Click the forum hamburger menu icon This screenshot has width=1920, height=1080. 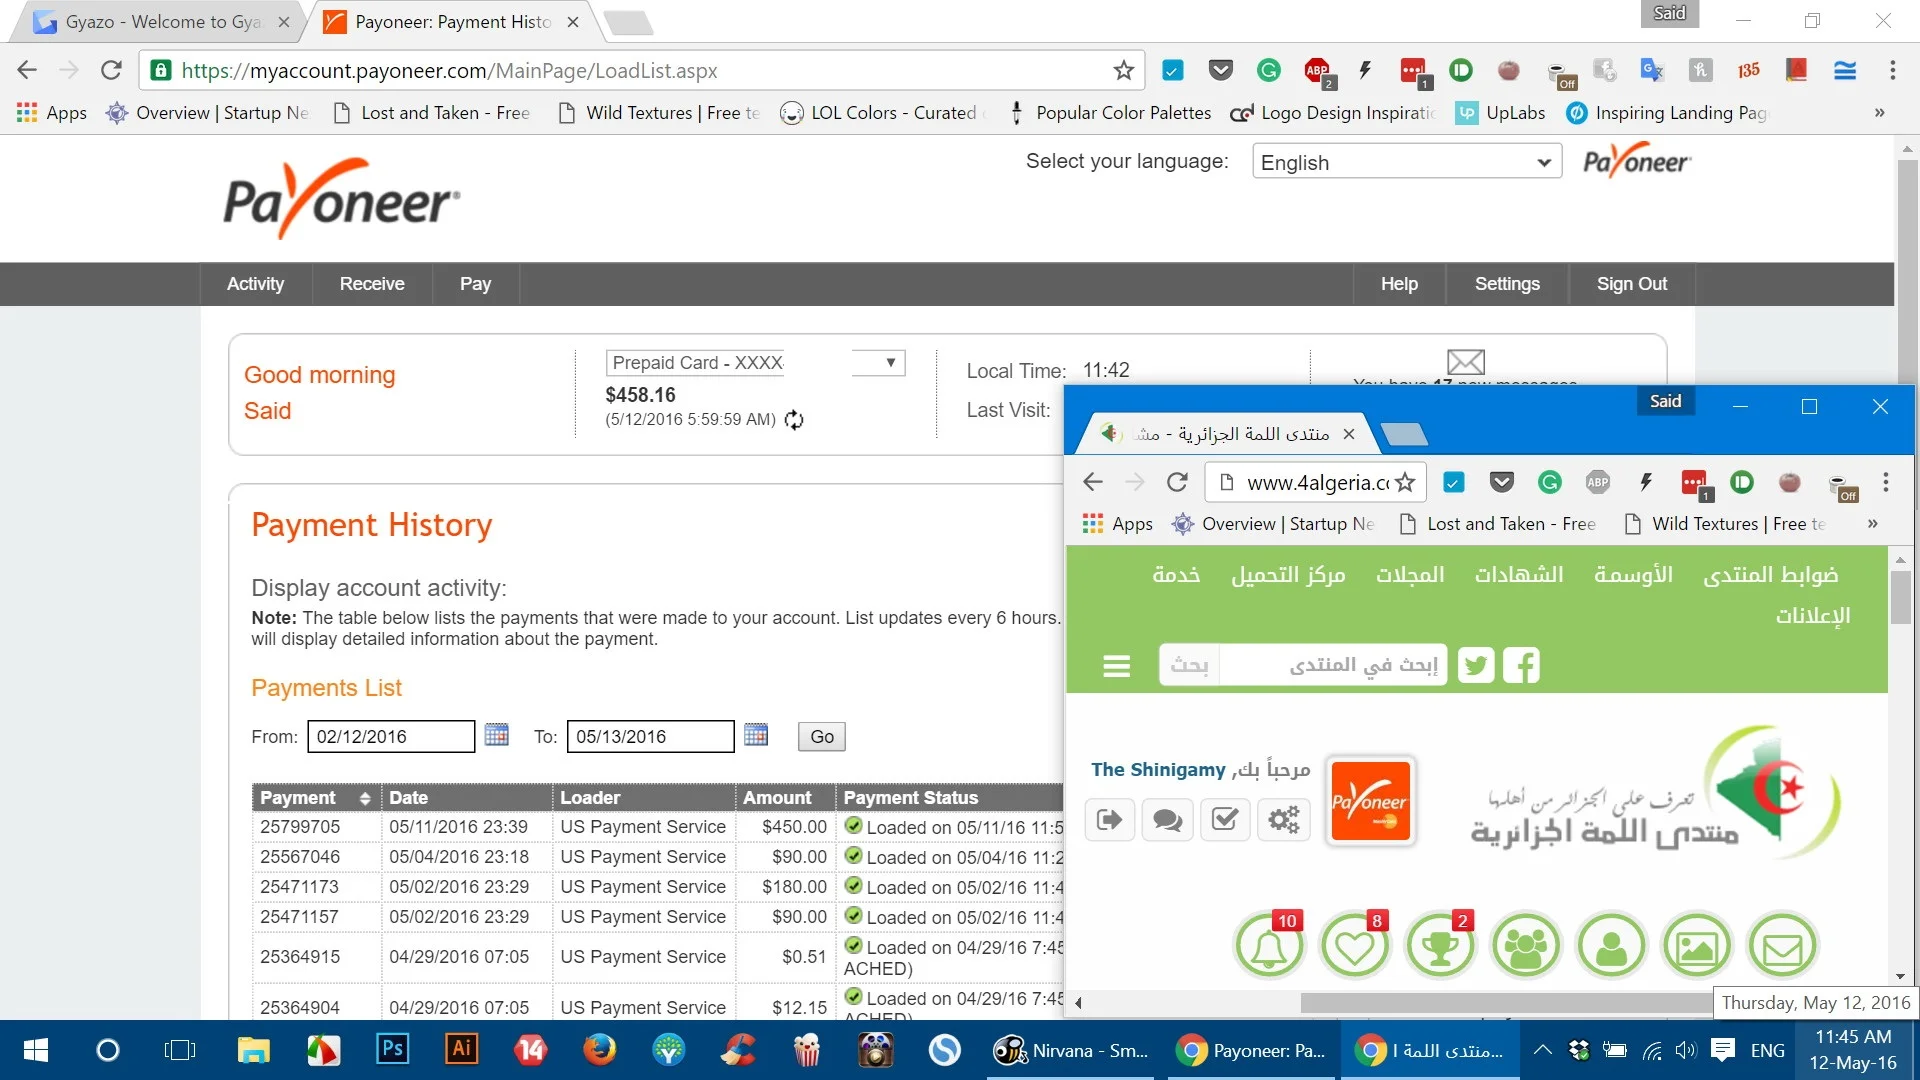pos(1116,666)
